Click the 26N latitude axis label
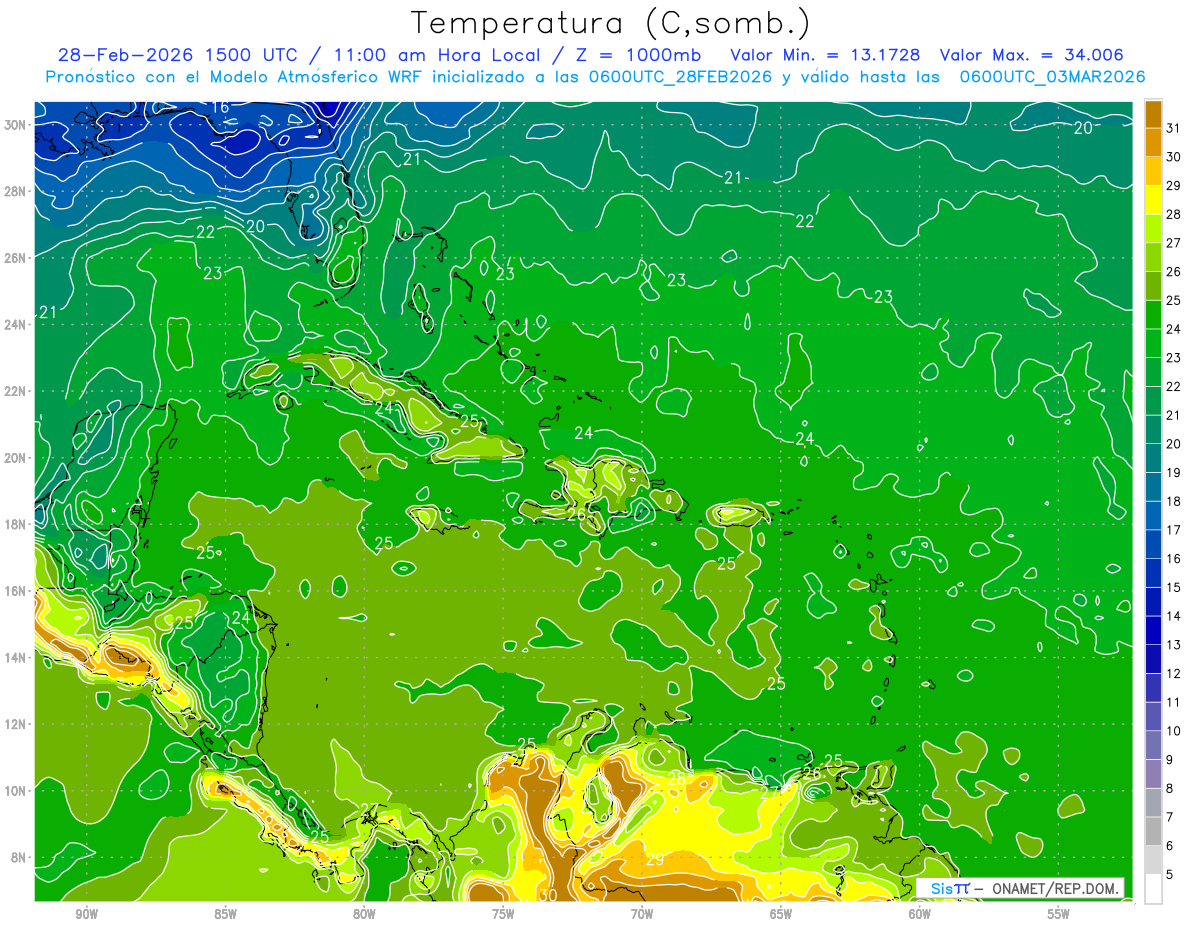 tap(16, 258)
